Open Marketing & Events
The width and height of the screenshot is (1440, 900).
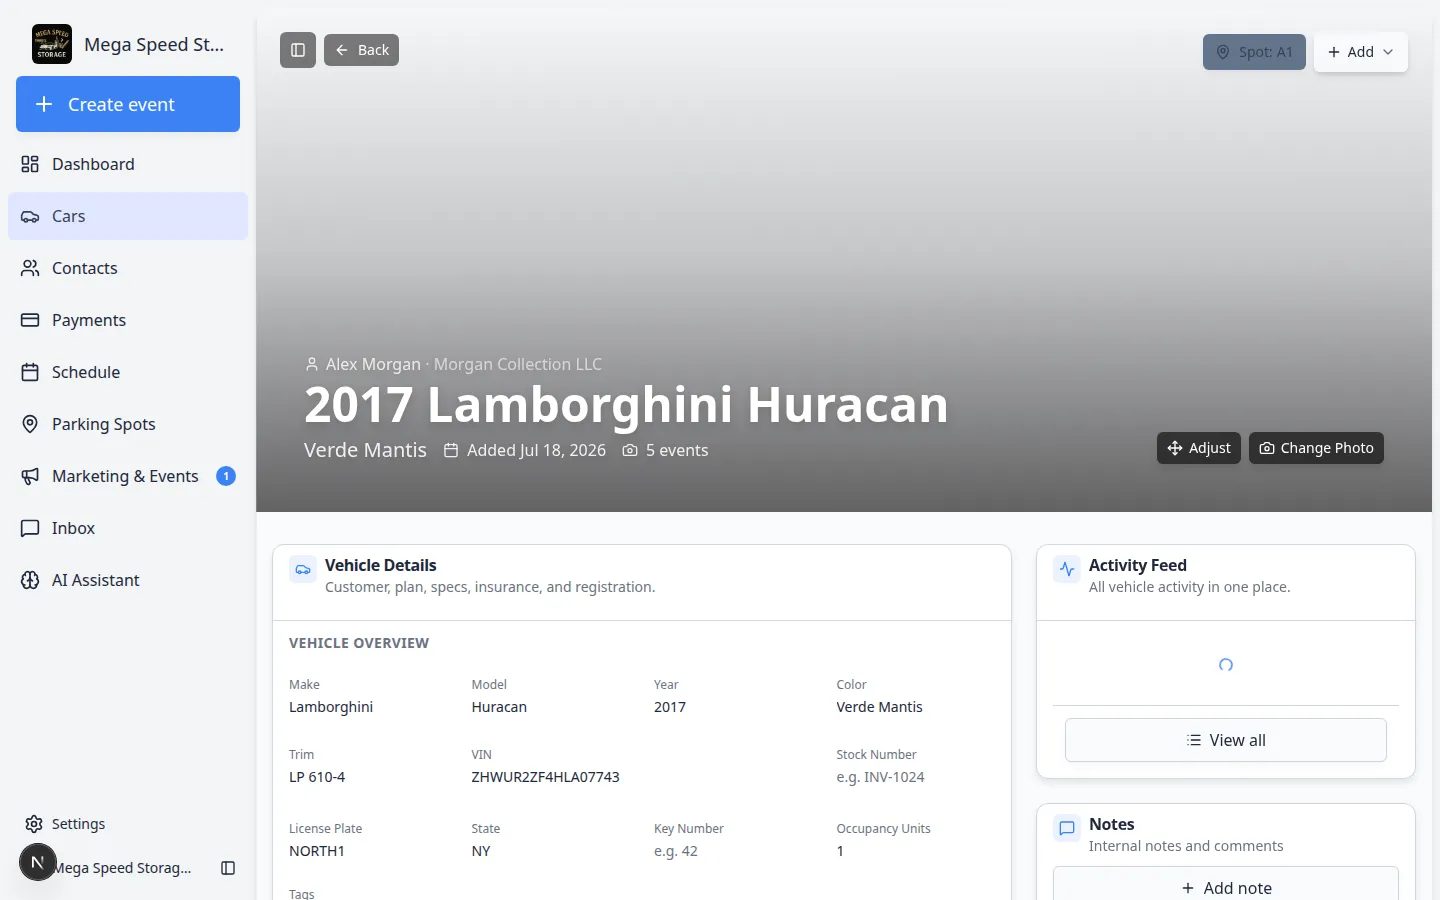(128, 476)
